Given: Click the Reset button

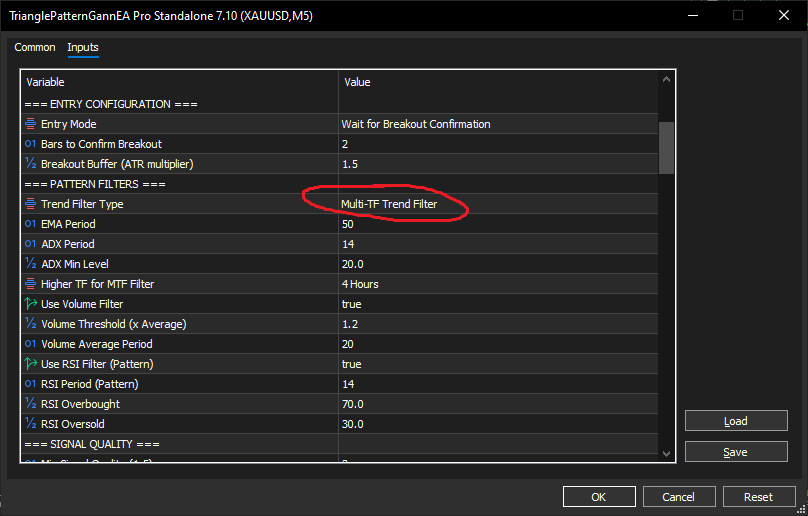Looking at the screenshot, I should pos(758,497).
